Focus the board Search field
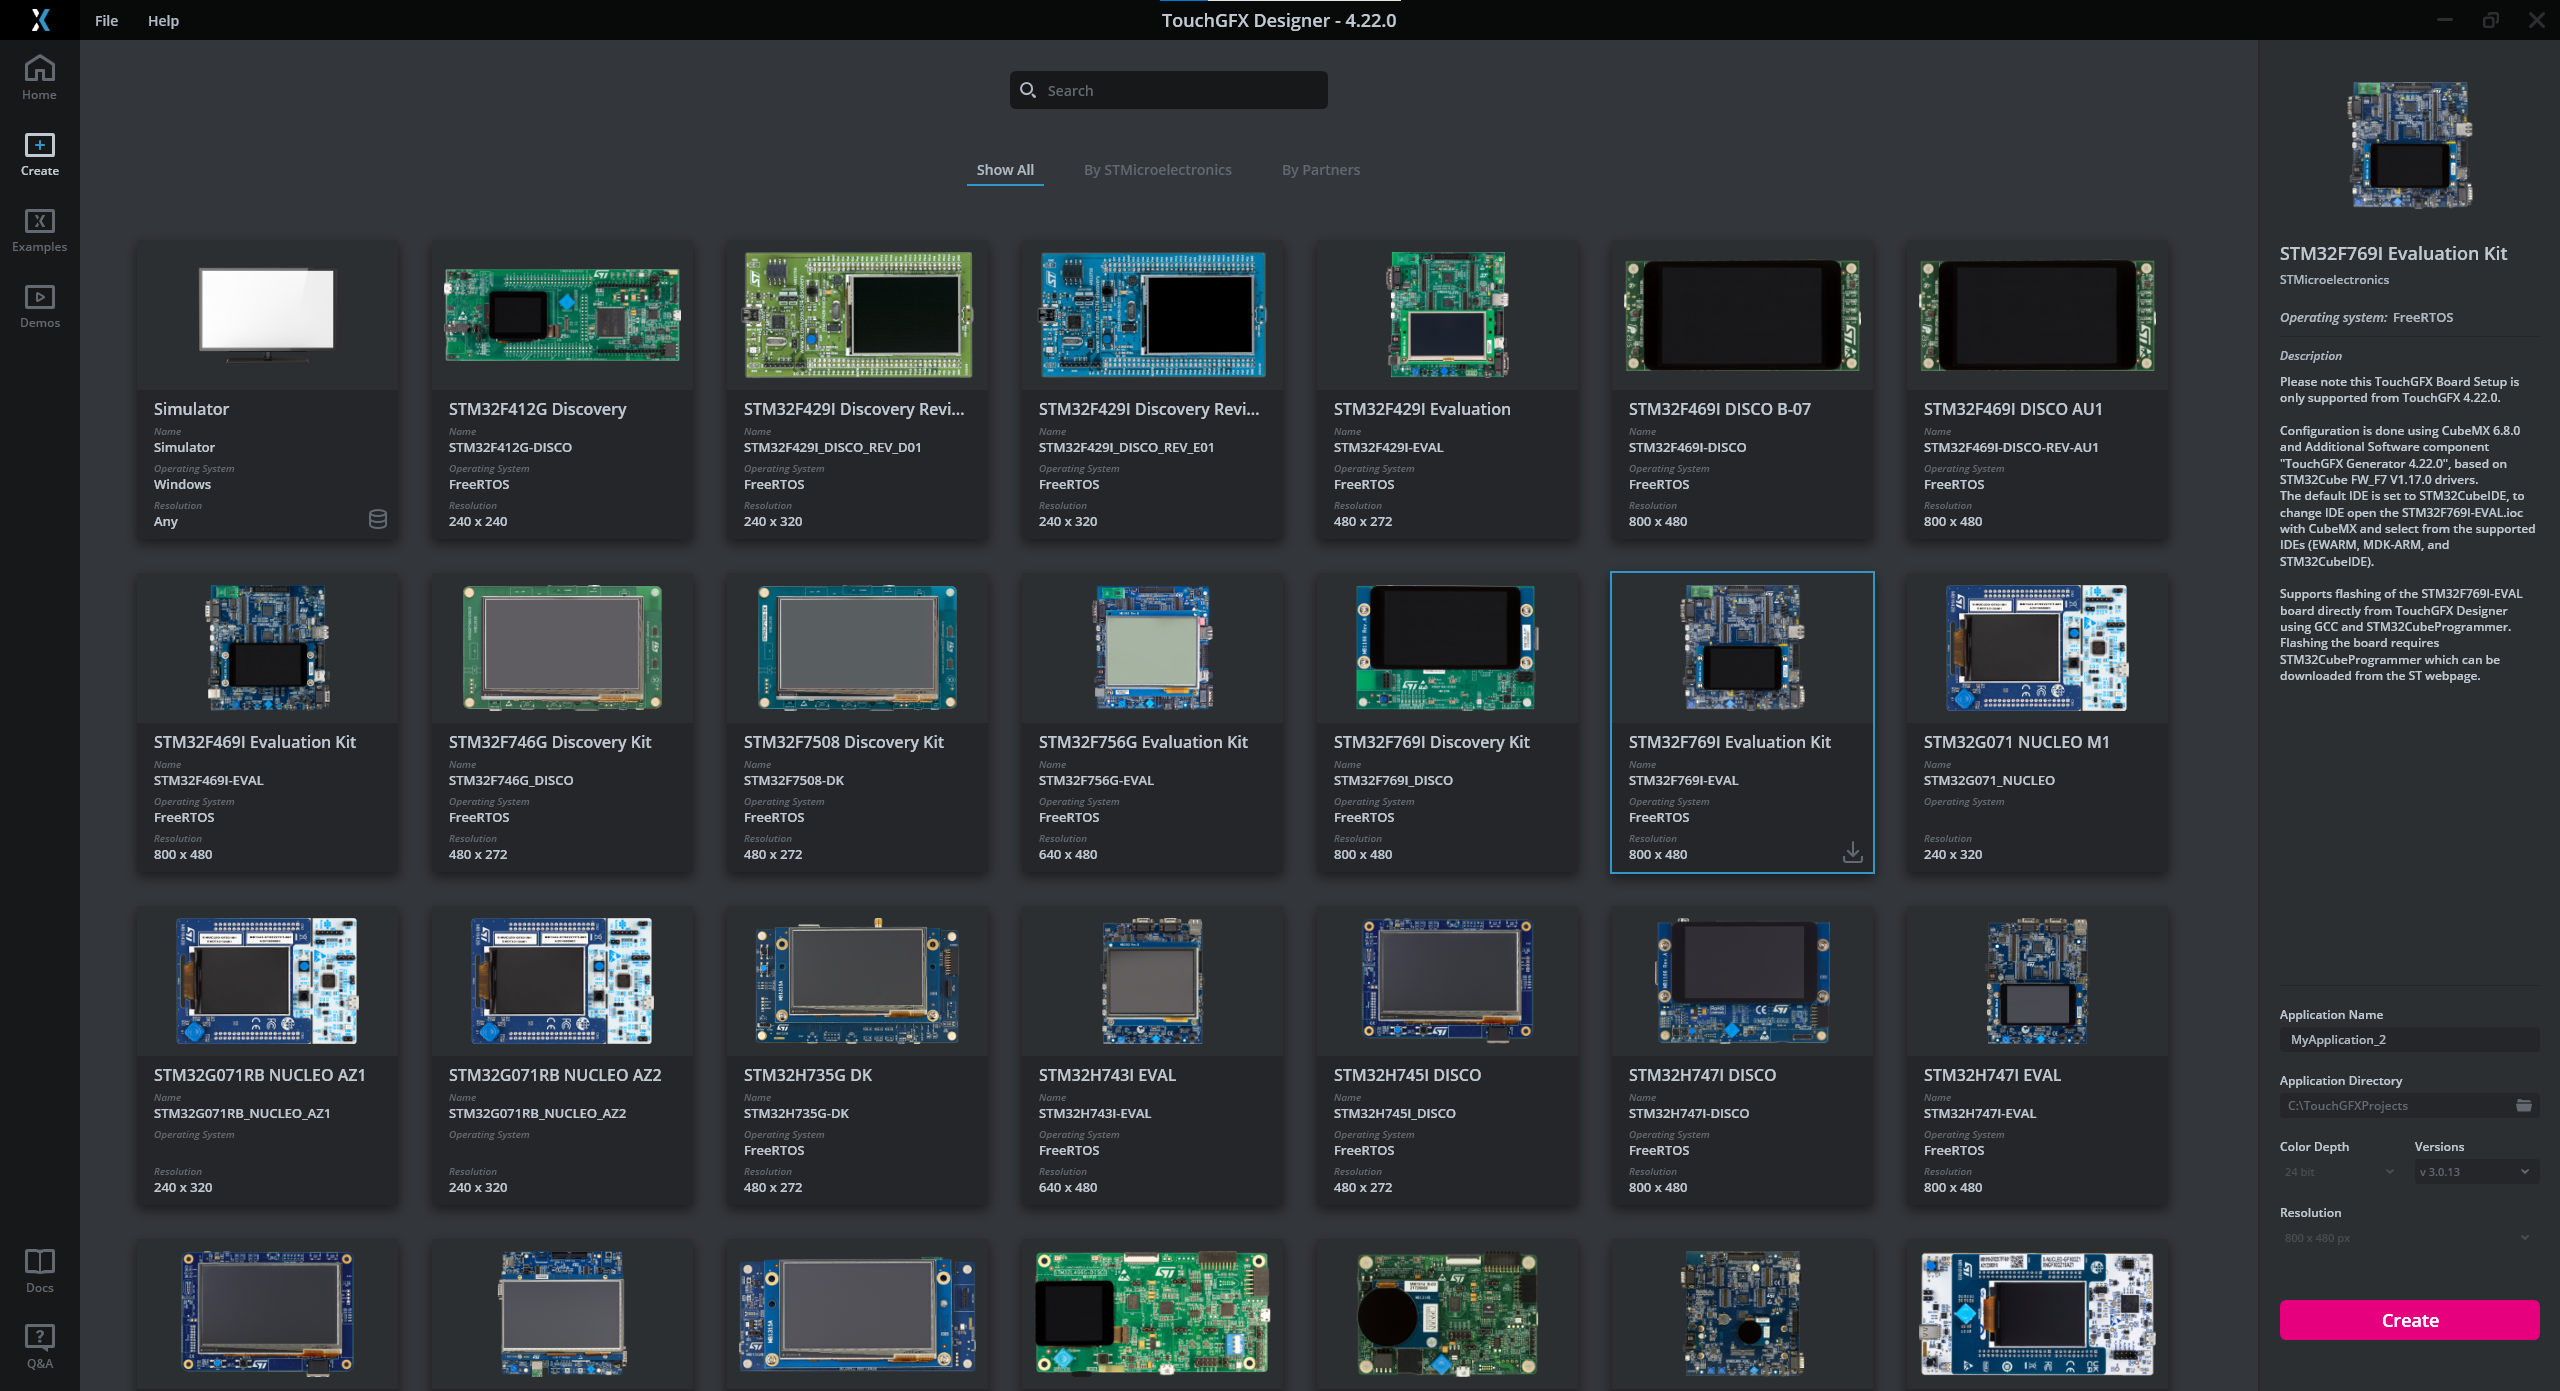 point(1169,90)
